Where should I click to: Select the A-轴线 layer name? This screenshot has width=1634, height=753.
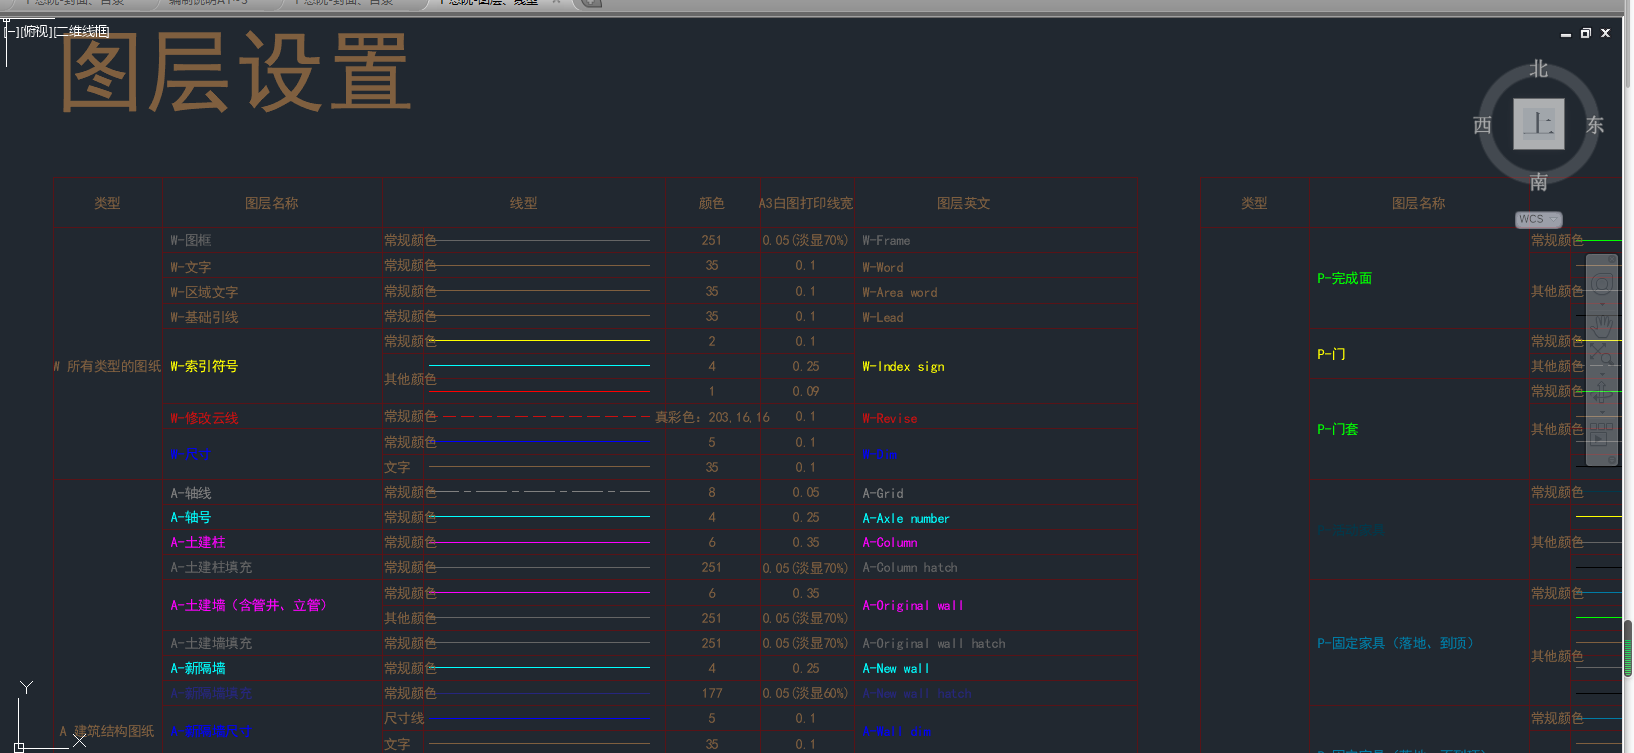pos(190,493)
